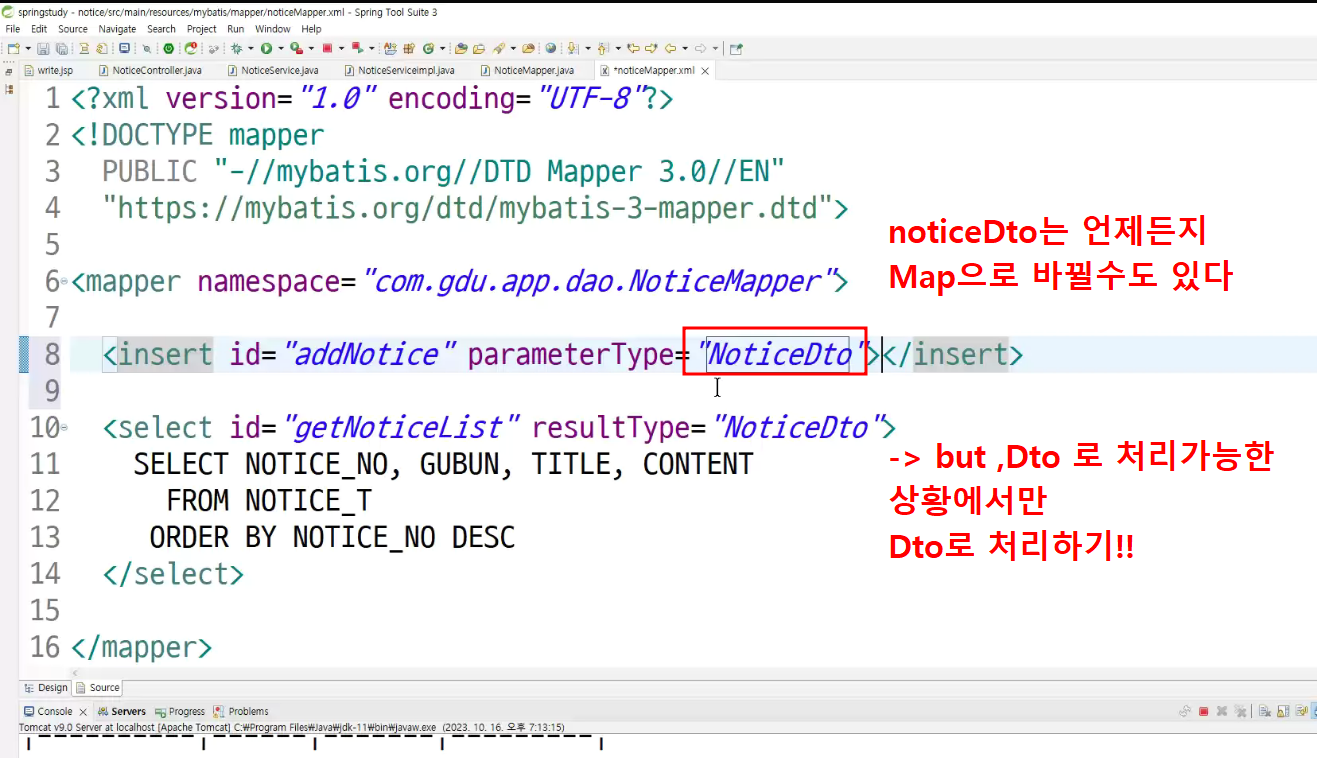
Task: Open the Window menu
Action: (273, 29)
